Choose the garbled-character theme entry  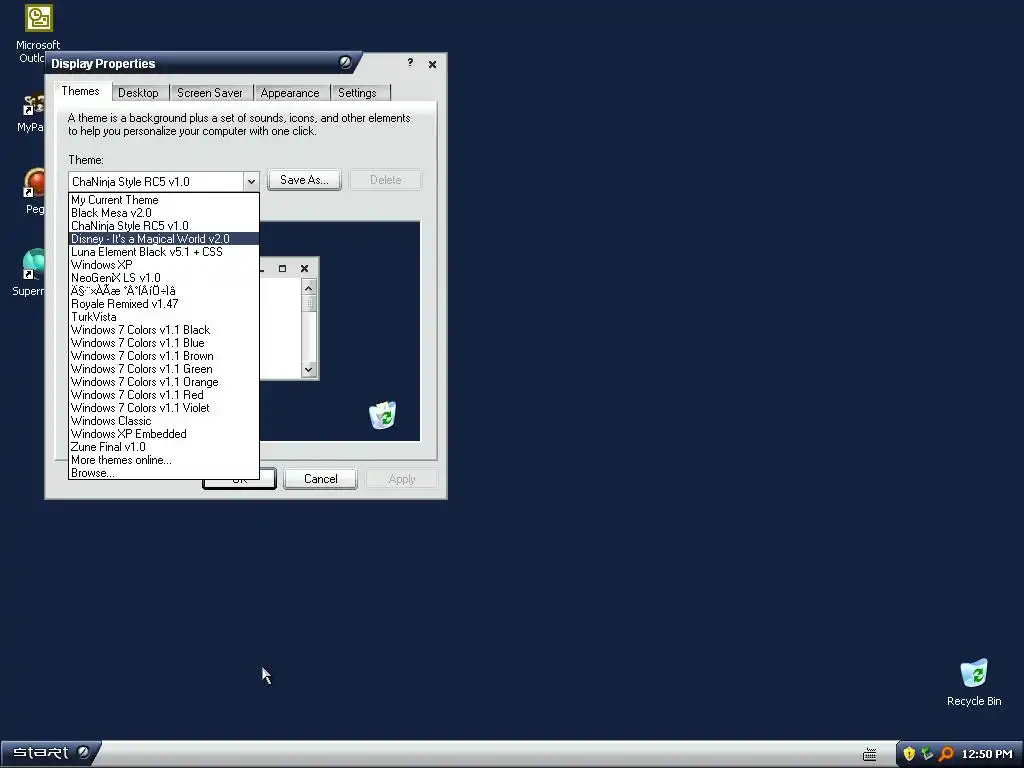164,291
